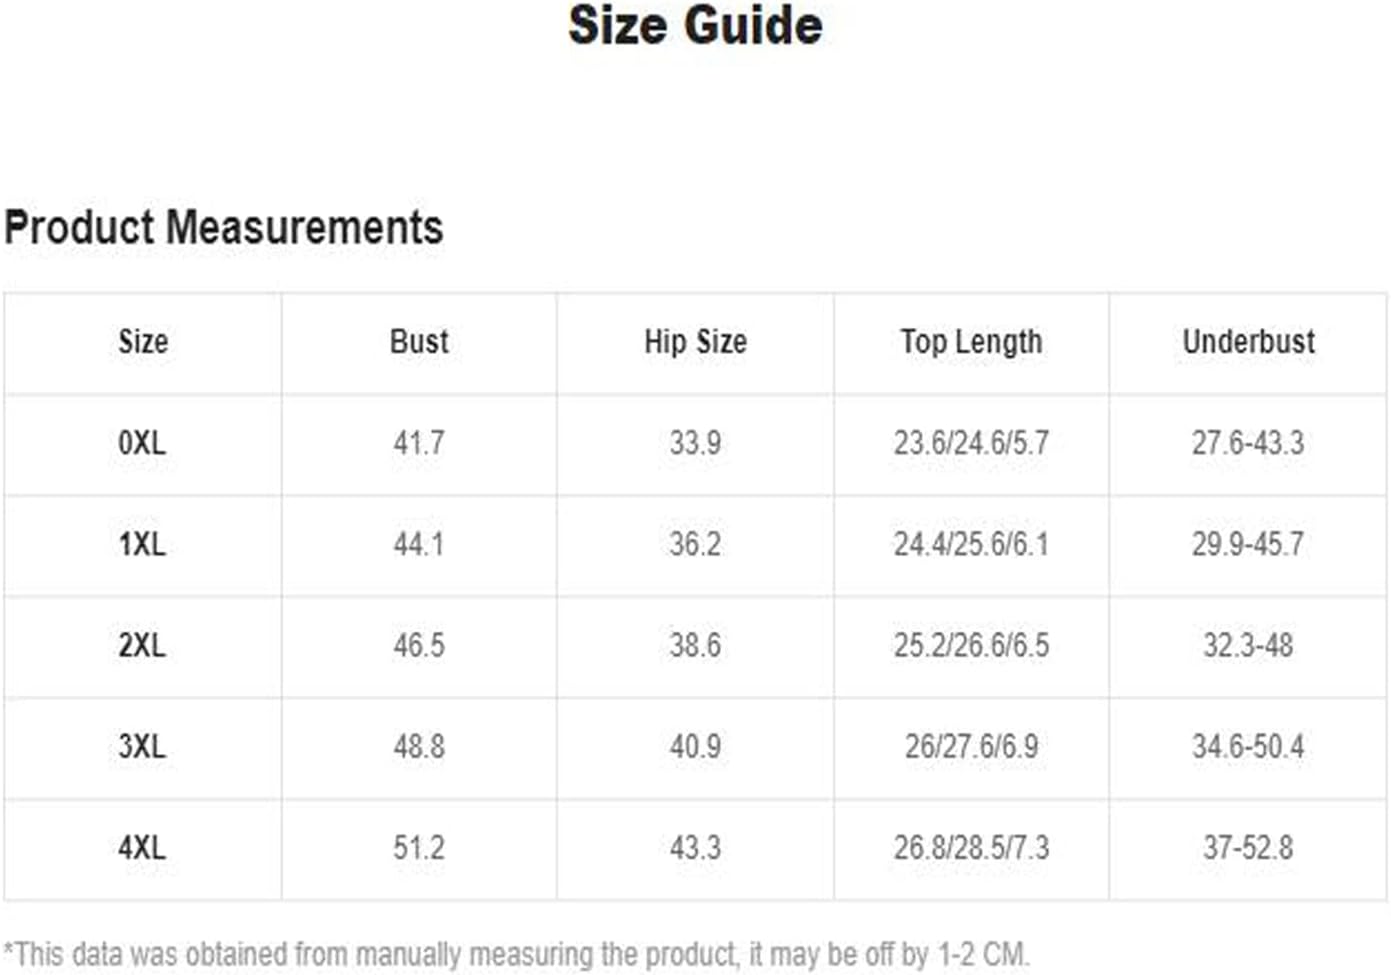1391x975 pixels.
Task: Click the 4XL size row label
Action: coord(142,848)
